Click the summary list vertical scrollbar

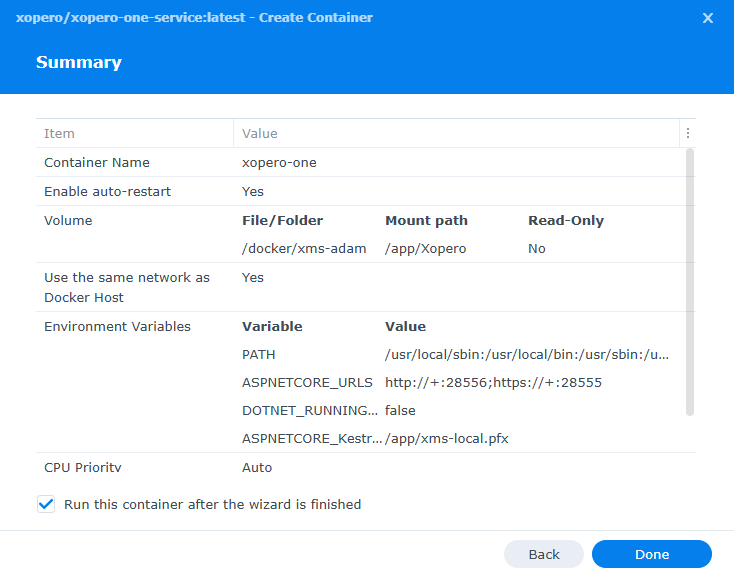click(689, 280)
